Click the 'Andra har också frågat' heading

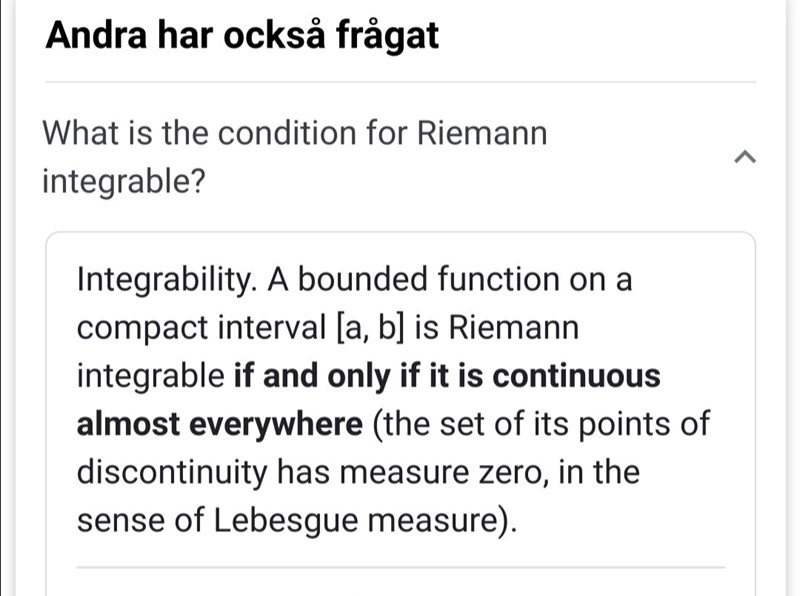tap(243, 36)
